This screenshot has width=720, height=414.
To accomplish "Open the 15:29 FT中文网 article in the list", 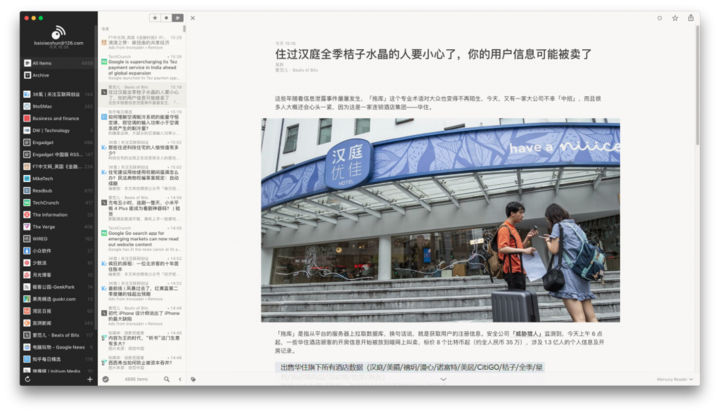I will (x=141, y=42).
